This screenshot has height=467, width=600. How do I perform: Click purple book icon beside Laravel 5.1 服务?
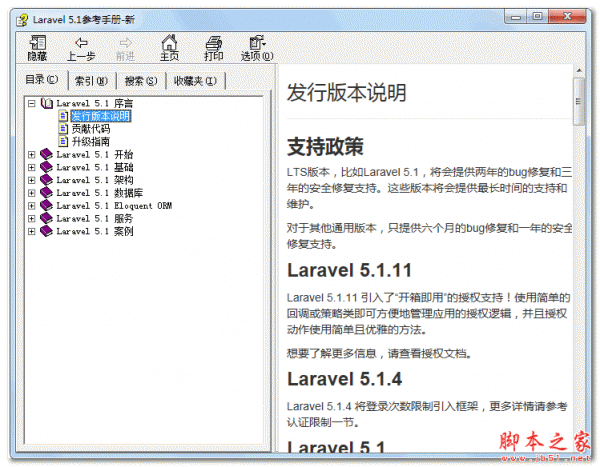tap(46, 218)
